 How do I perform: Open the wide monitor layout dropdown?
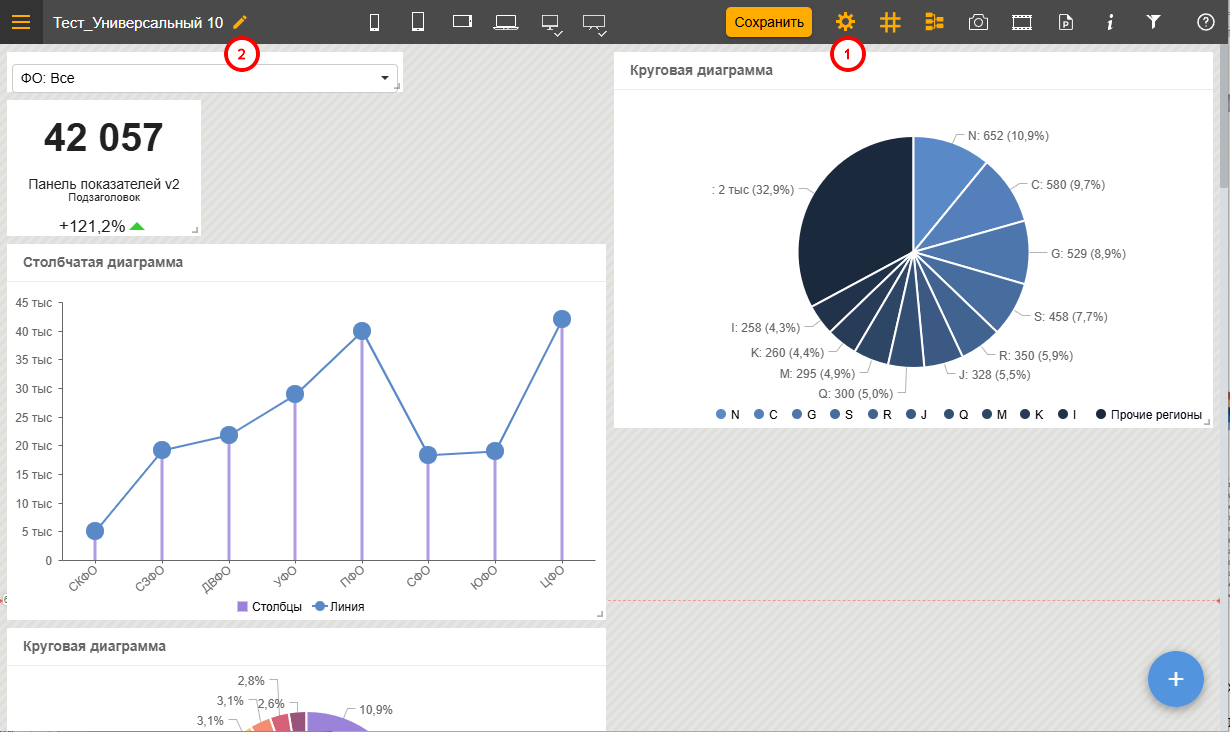[x=594, y=23]
